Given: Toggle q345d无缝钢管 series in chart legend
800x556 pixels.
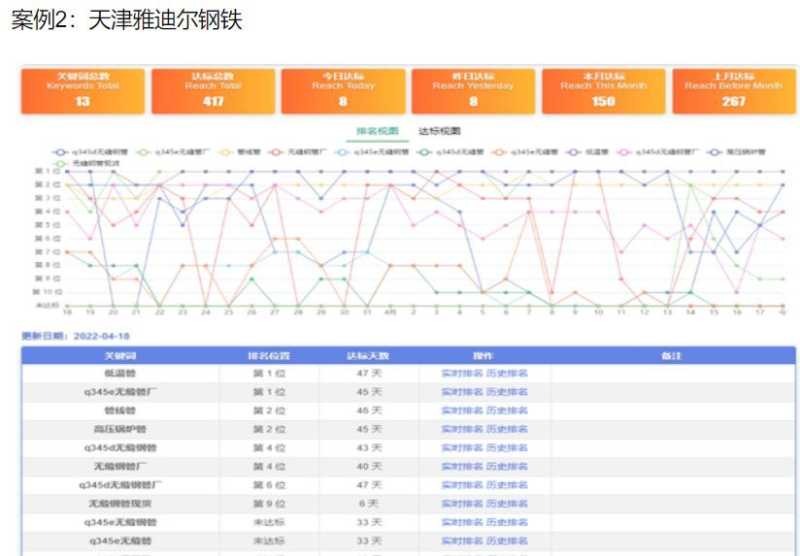Looking at the screenshot, I should click(x=90, y=152).
